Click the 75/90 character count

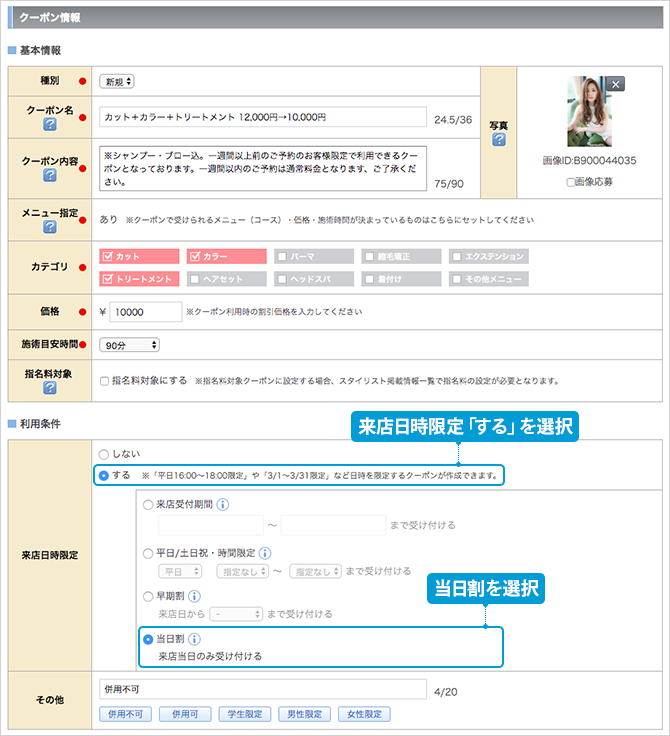[x=448, y=184]
